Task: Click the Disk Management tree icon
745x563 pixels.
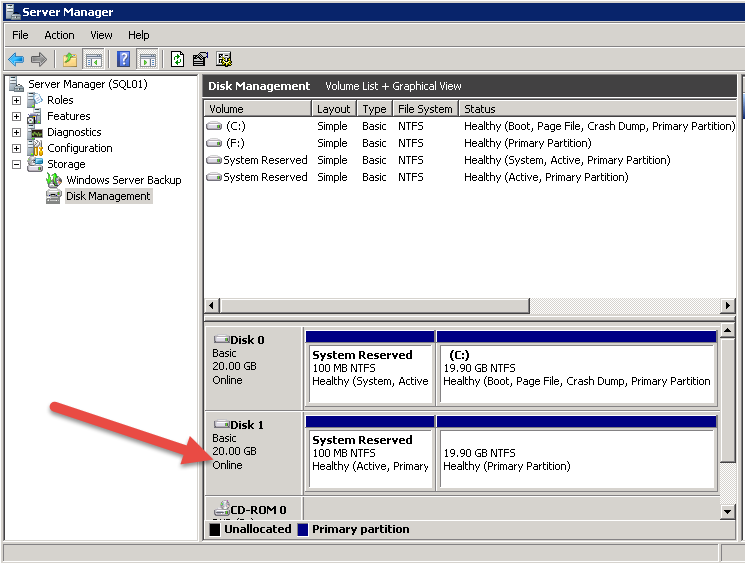Action: click(54, 196)
